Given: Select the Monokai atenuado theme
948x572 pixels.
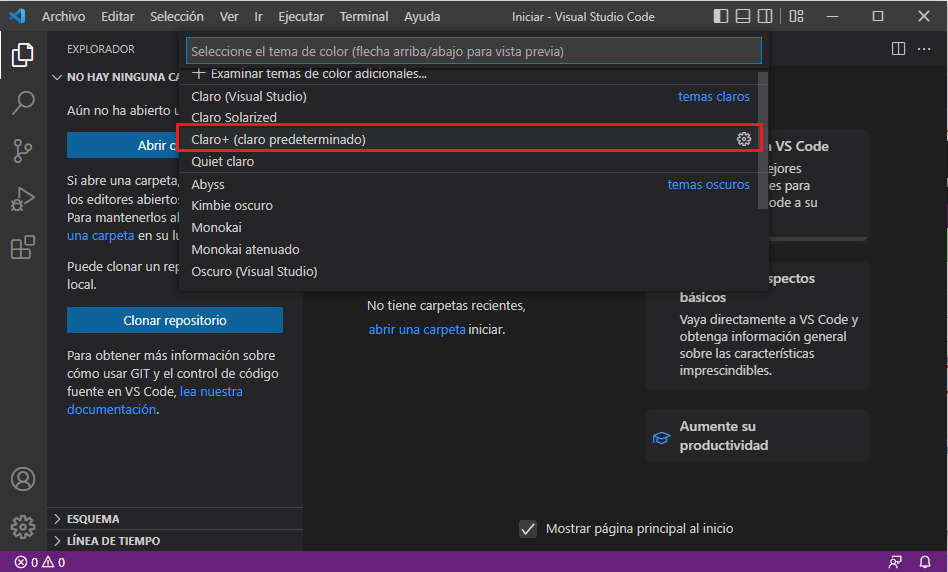Looking at the screenshot, I should [x=469, y=249].
